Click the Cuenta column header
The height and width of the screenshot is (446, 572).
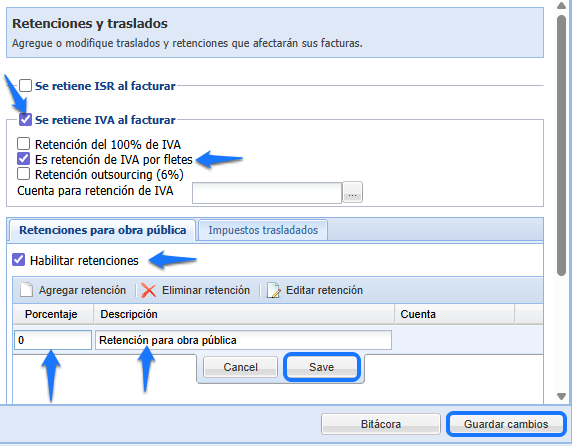pos(455,314)
